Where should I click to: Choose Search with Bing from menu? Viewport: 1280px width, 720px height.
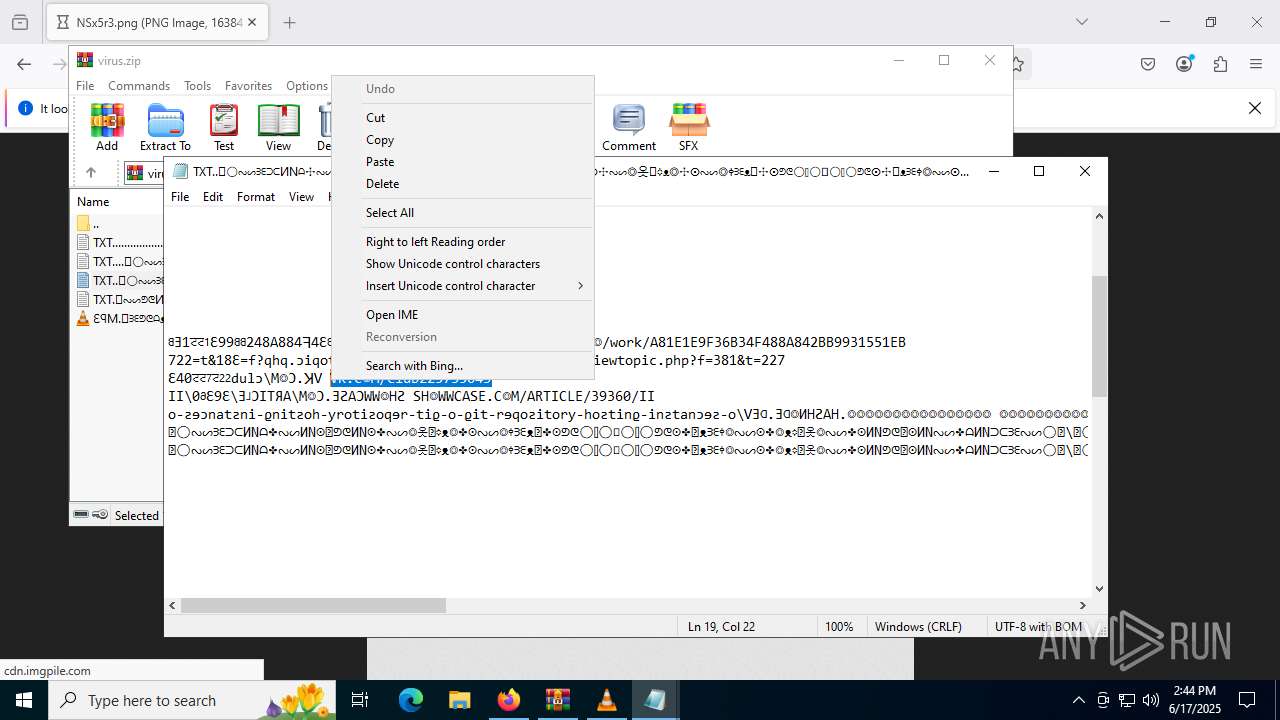(463, 366)
